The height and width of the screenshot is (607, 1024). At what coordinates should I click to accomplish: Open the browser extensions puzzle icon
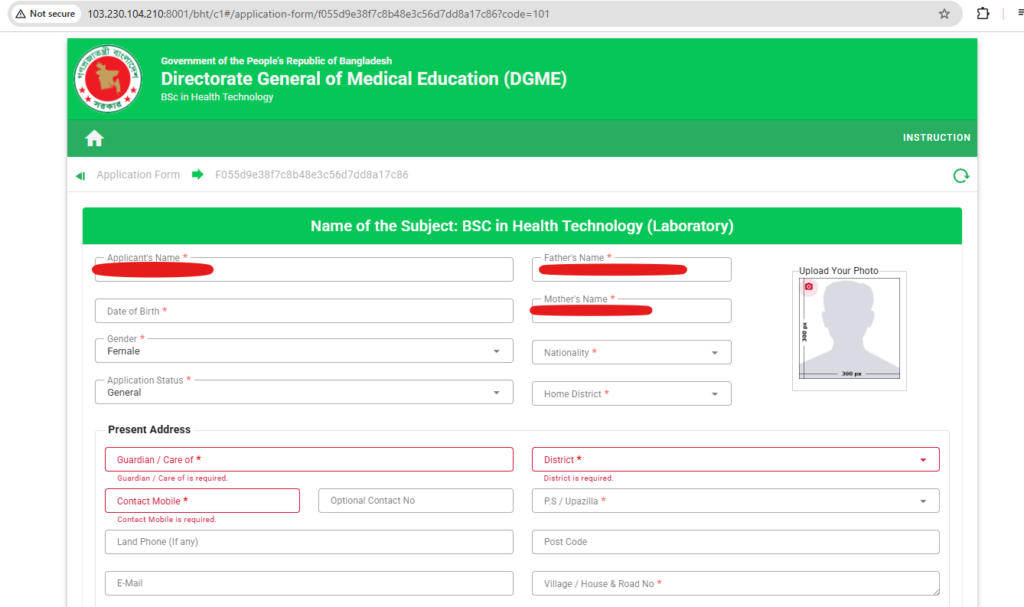click(x=983, y=14)
